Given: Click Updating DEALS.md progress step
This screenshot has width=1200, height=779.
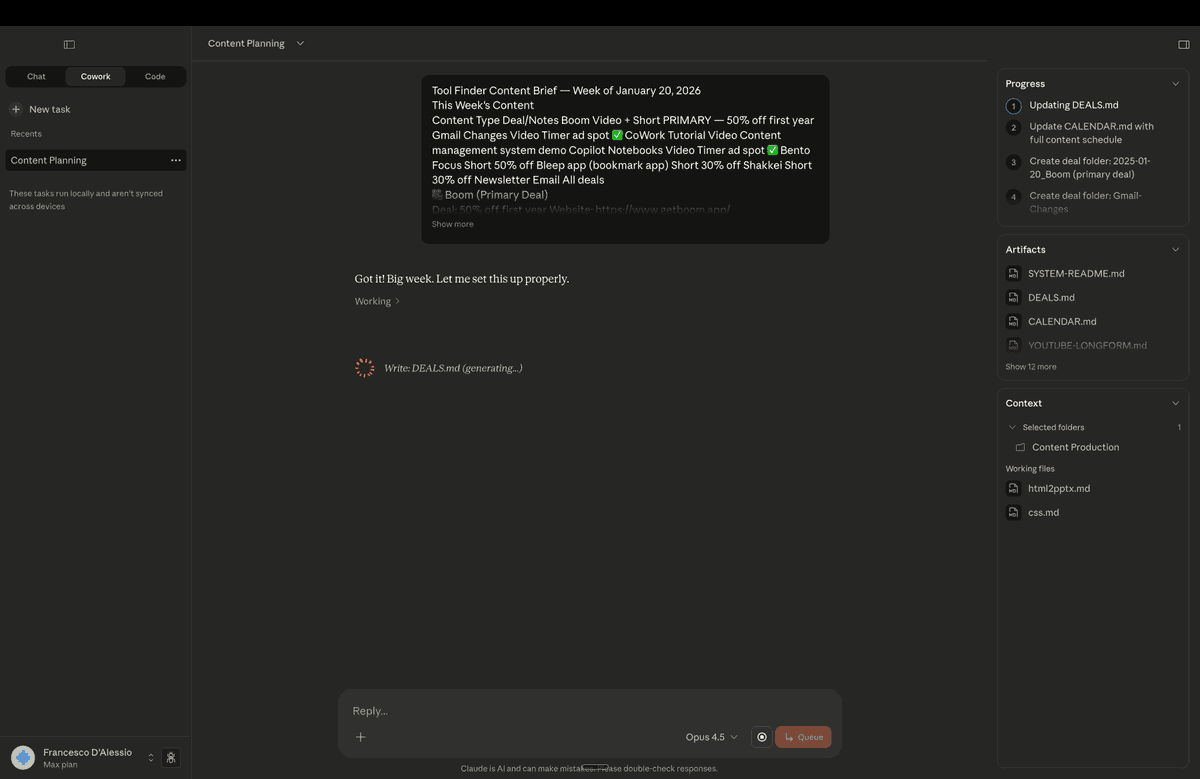Looking at the screenshot, I should [1074, 105].
